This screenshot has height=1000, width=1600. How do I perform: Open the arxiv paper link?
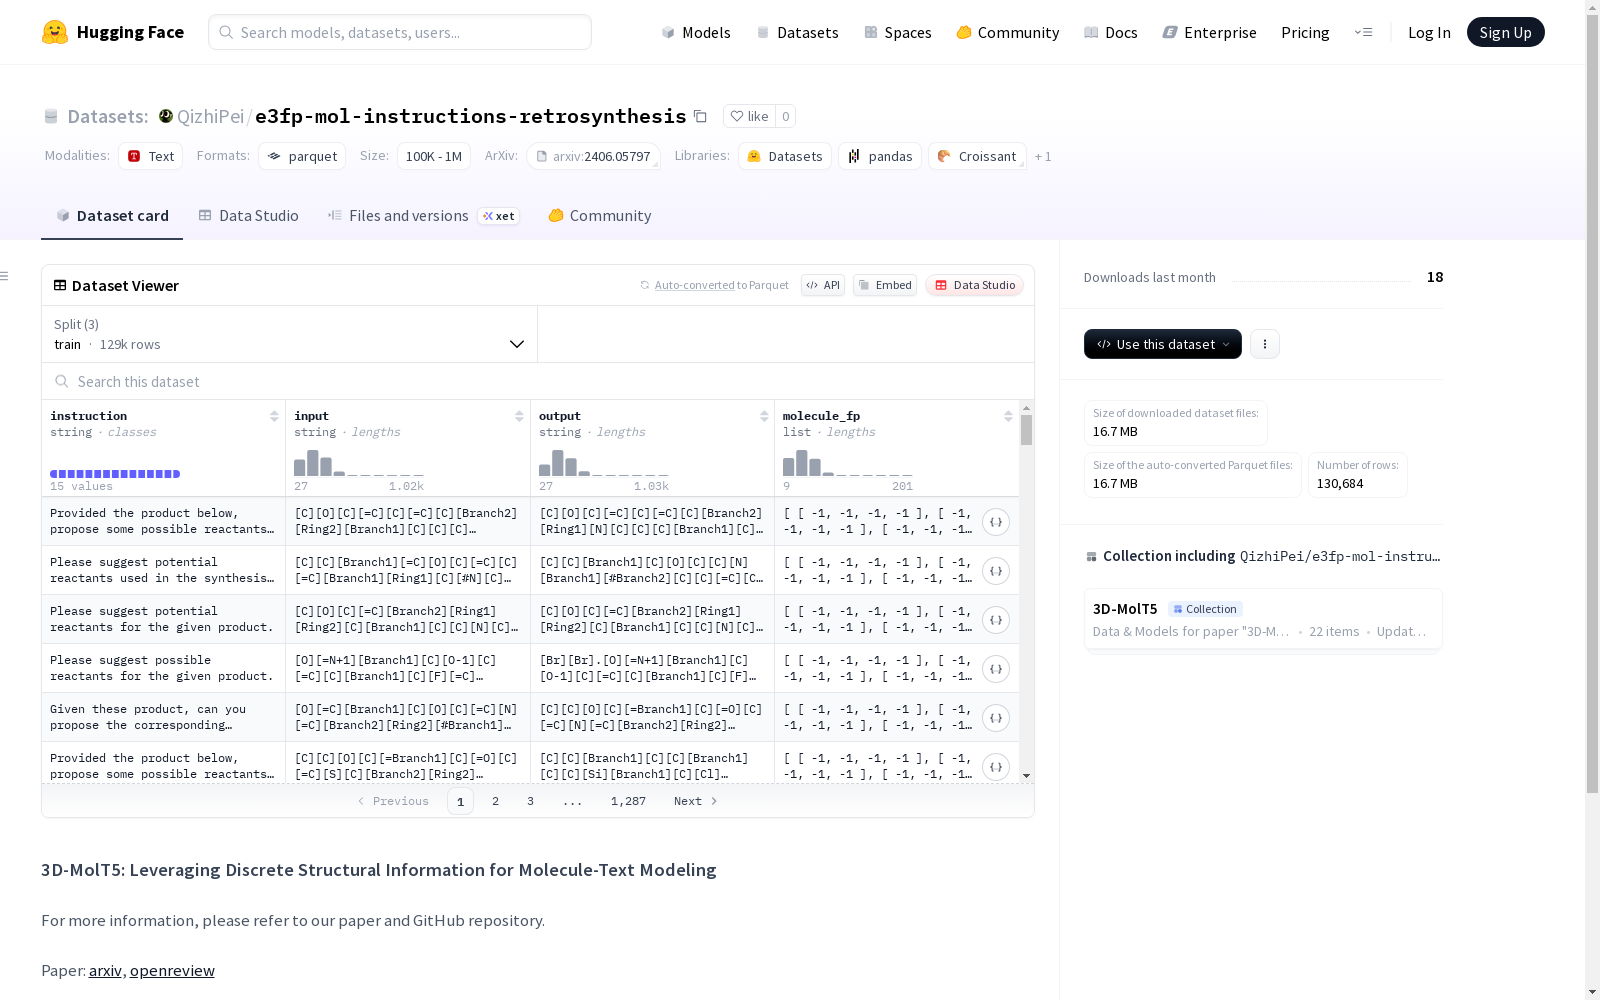click(105, 970)
